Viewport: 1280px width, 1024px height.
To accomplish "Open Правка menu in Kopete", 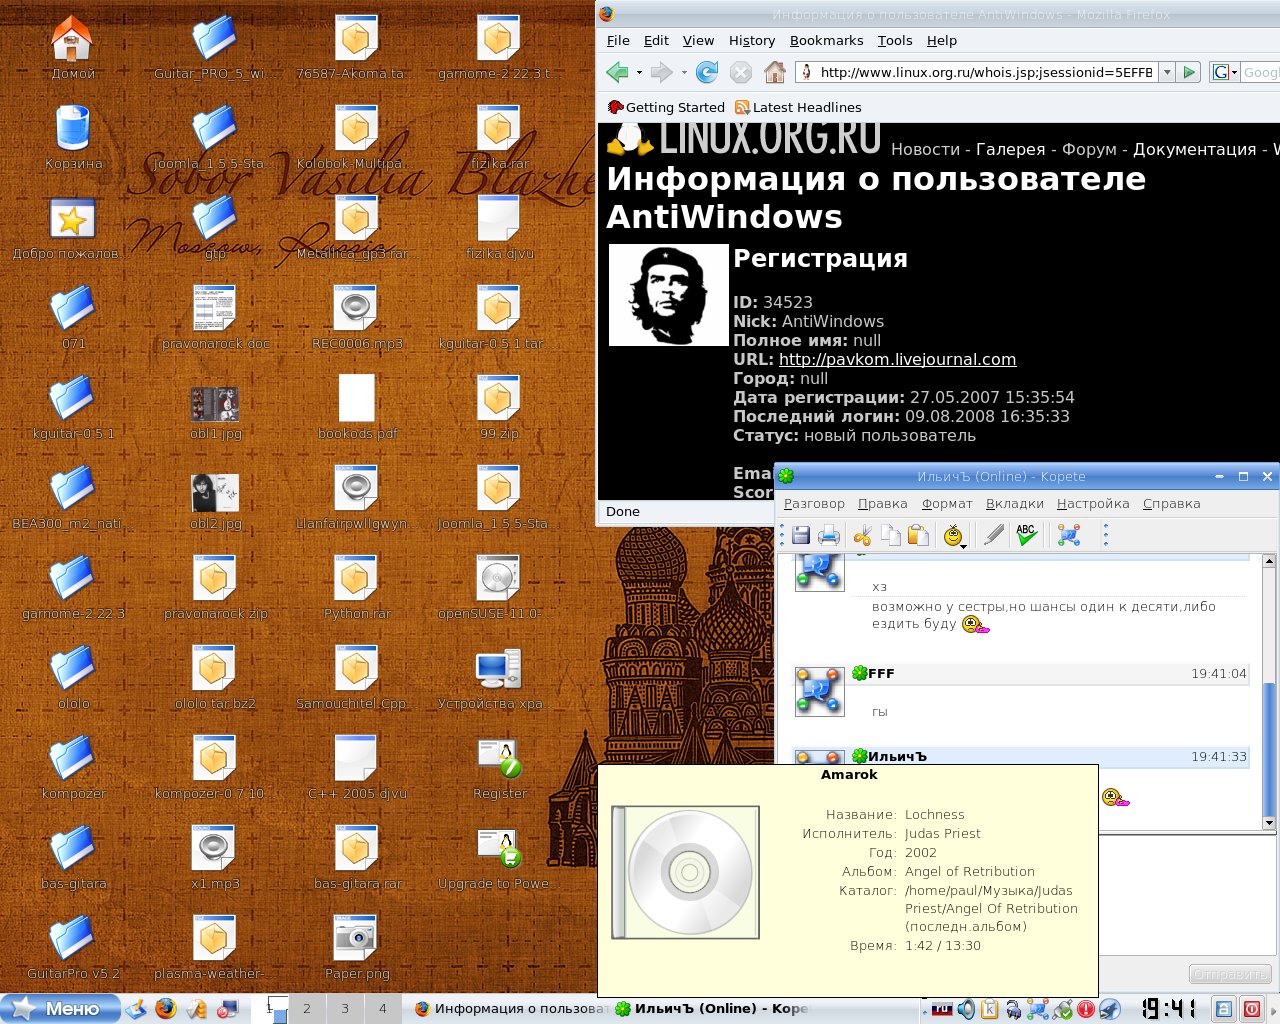I will coord(882,504).
